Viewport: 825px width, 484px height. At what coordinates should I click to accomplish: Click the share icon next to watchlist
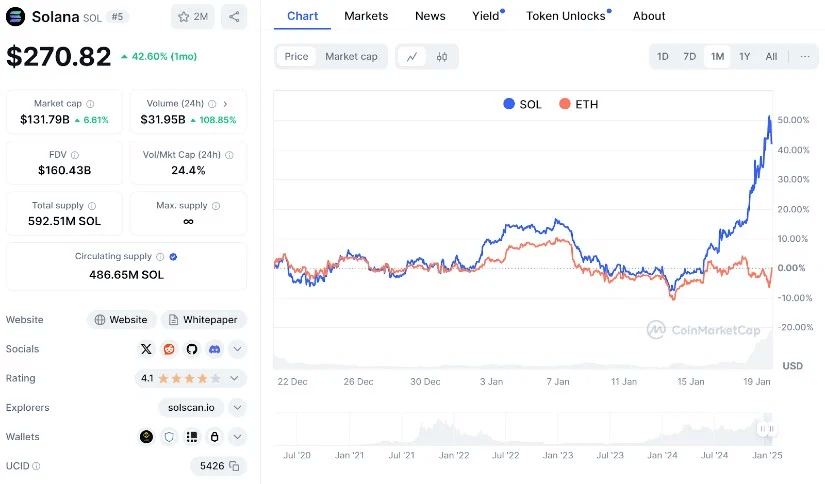coord(233,17)
